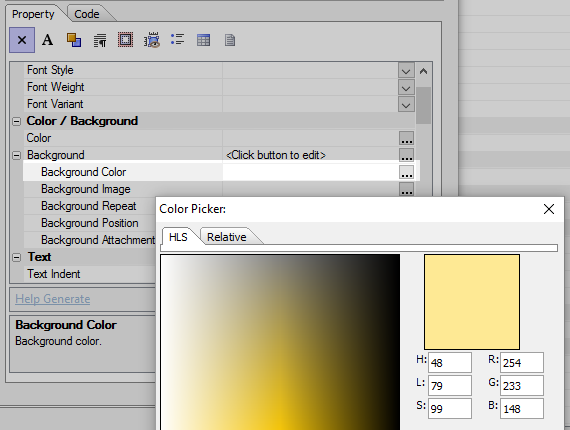Click the Background Color ellipsis button
Image resolution: width=570 pixels, height=430 pixels.
[x=406, y=172]
